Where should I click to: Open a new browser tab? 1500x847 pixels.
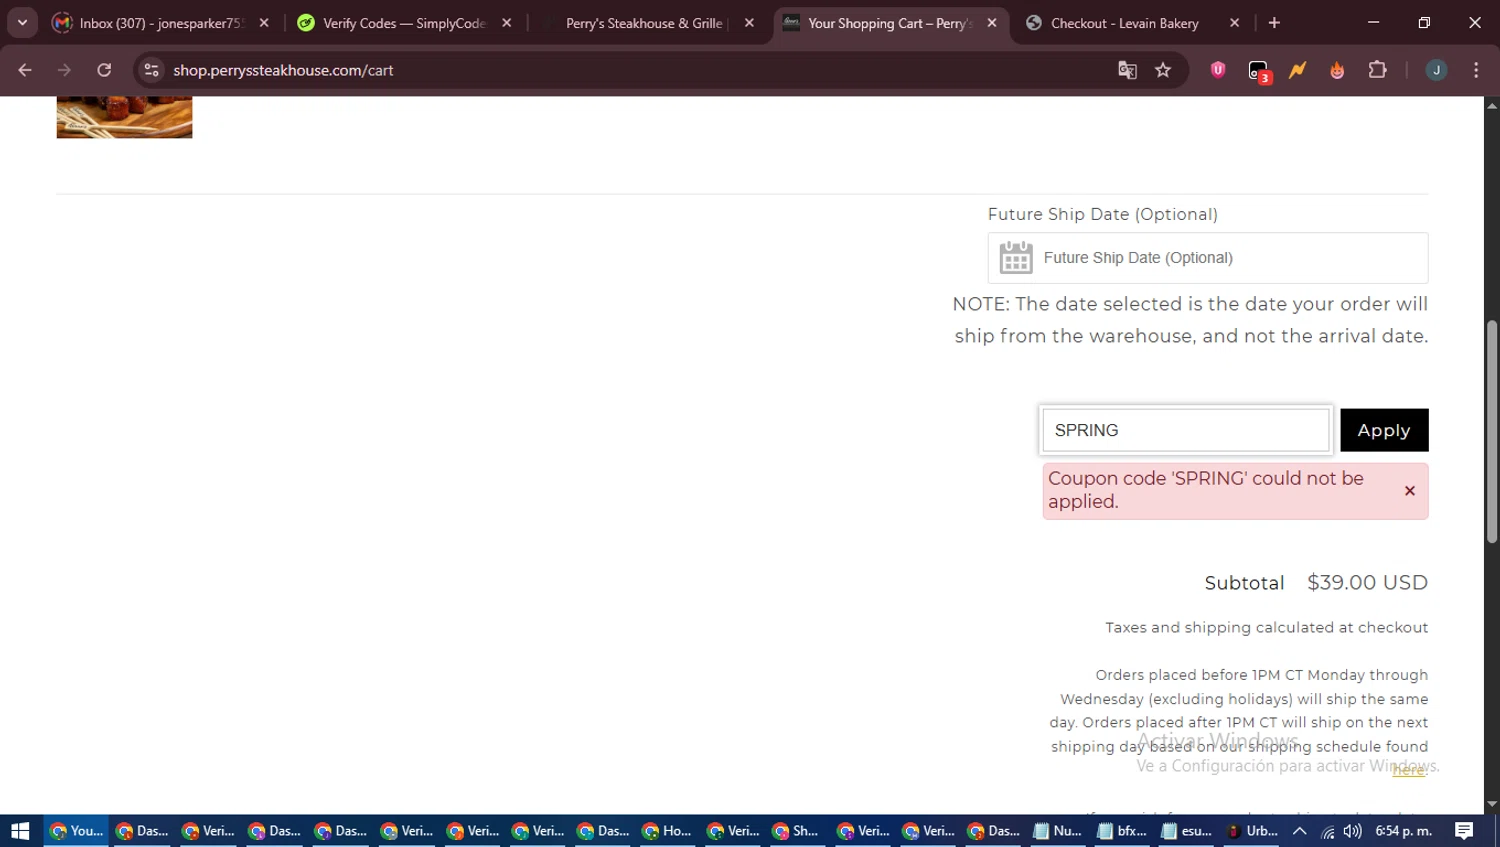point(1274,23)
